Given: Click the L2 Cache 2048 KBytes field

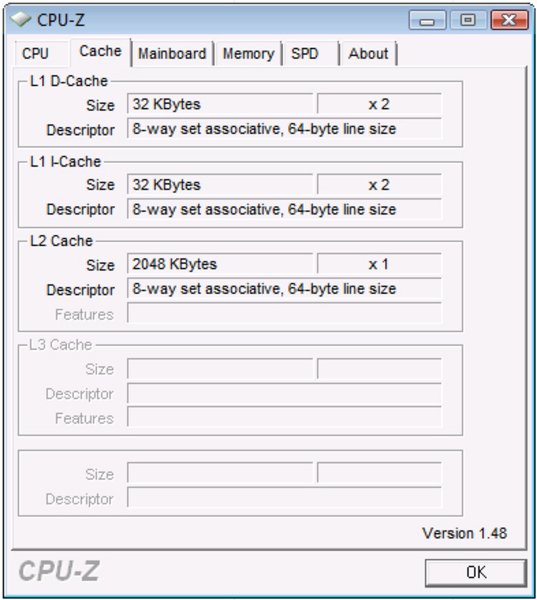Looking at the screenshot, I should pyautogui.click(x=220, y=264).
